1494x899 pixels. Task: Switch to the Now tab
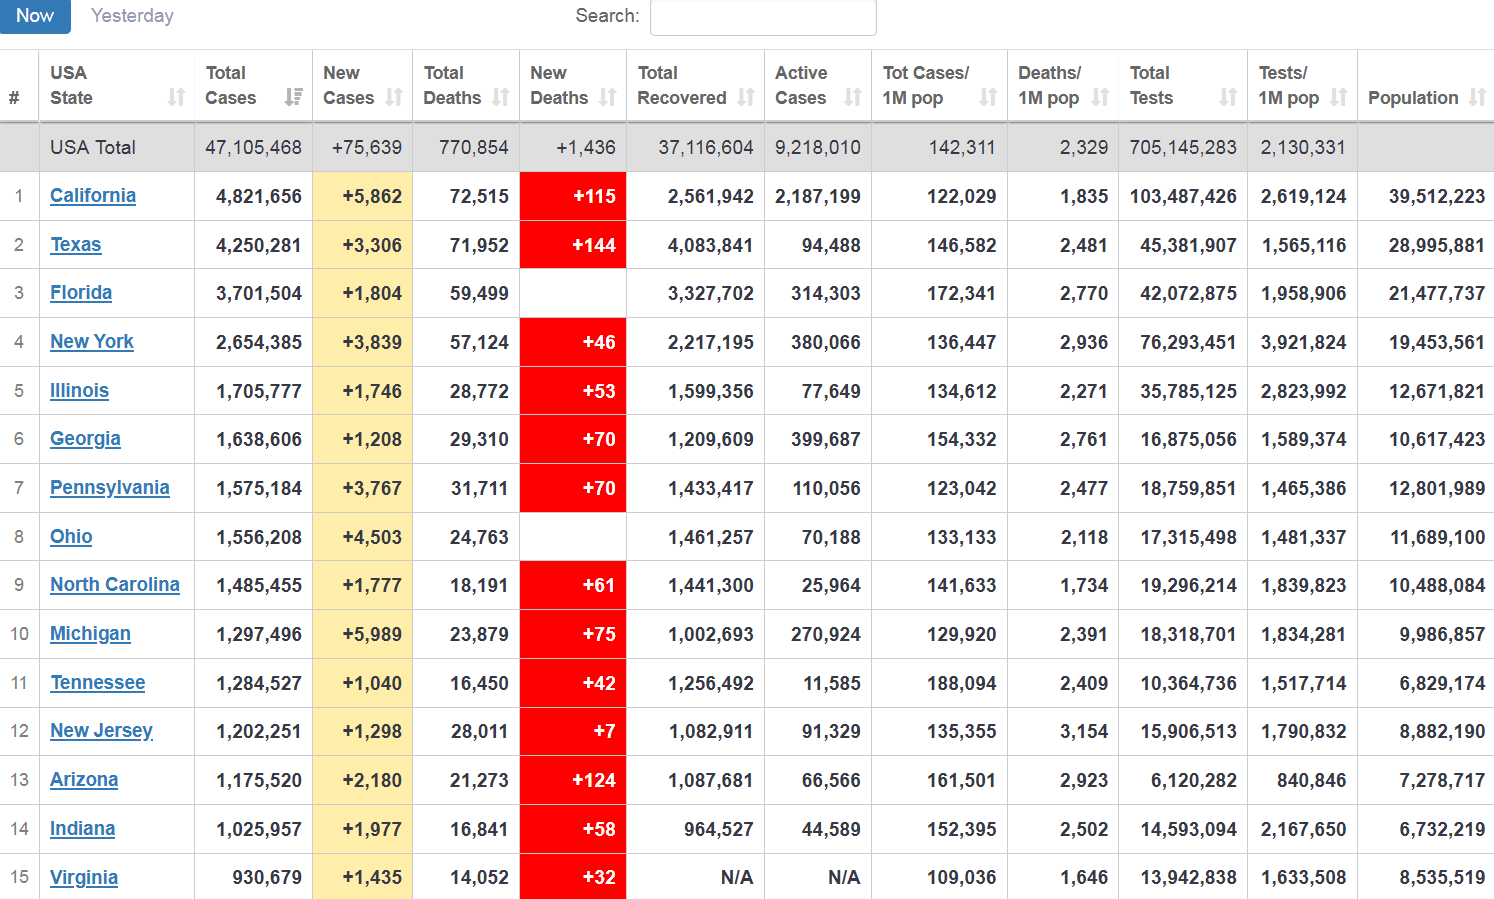coord(35,16)
